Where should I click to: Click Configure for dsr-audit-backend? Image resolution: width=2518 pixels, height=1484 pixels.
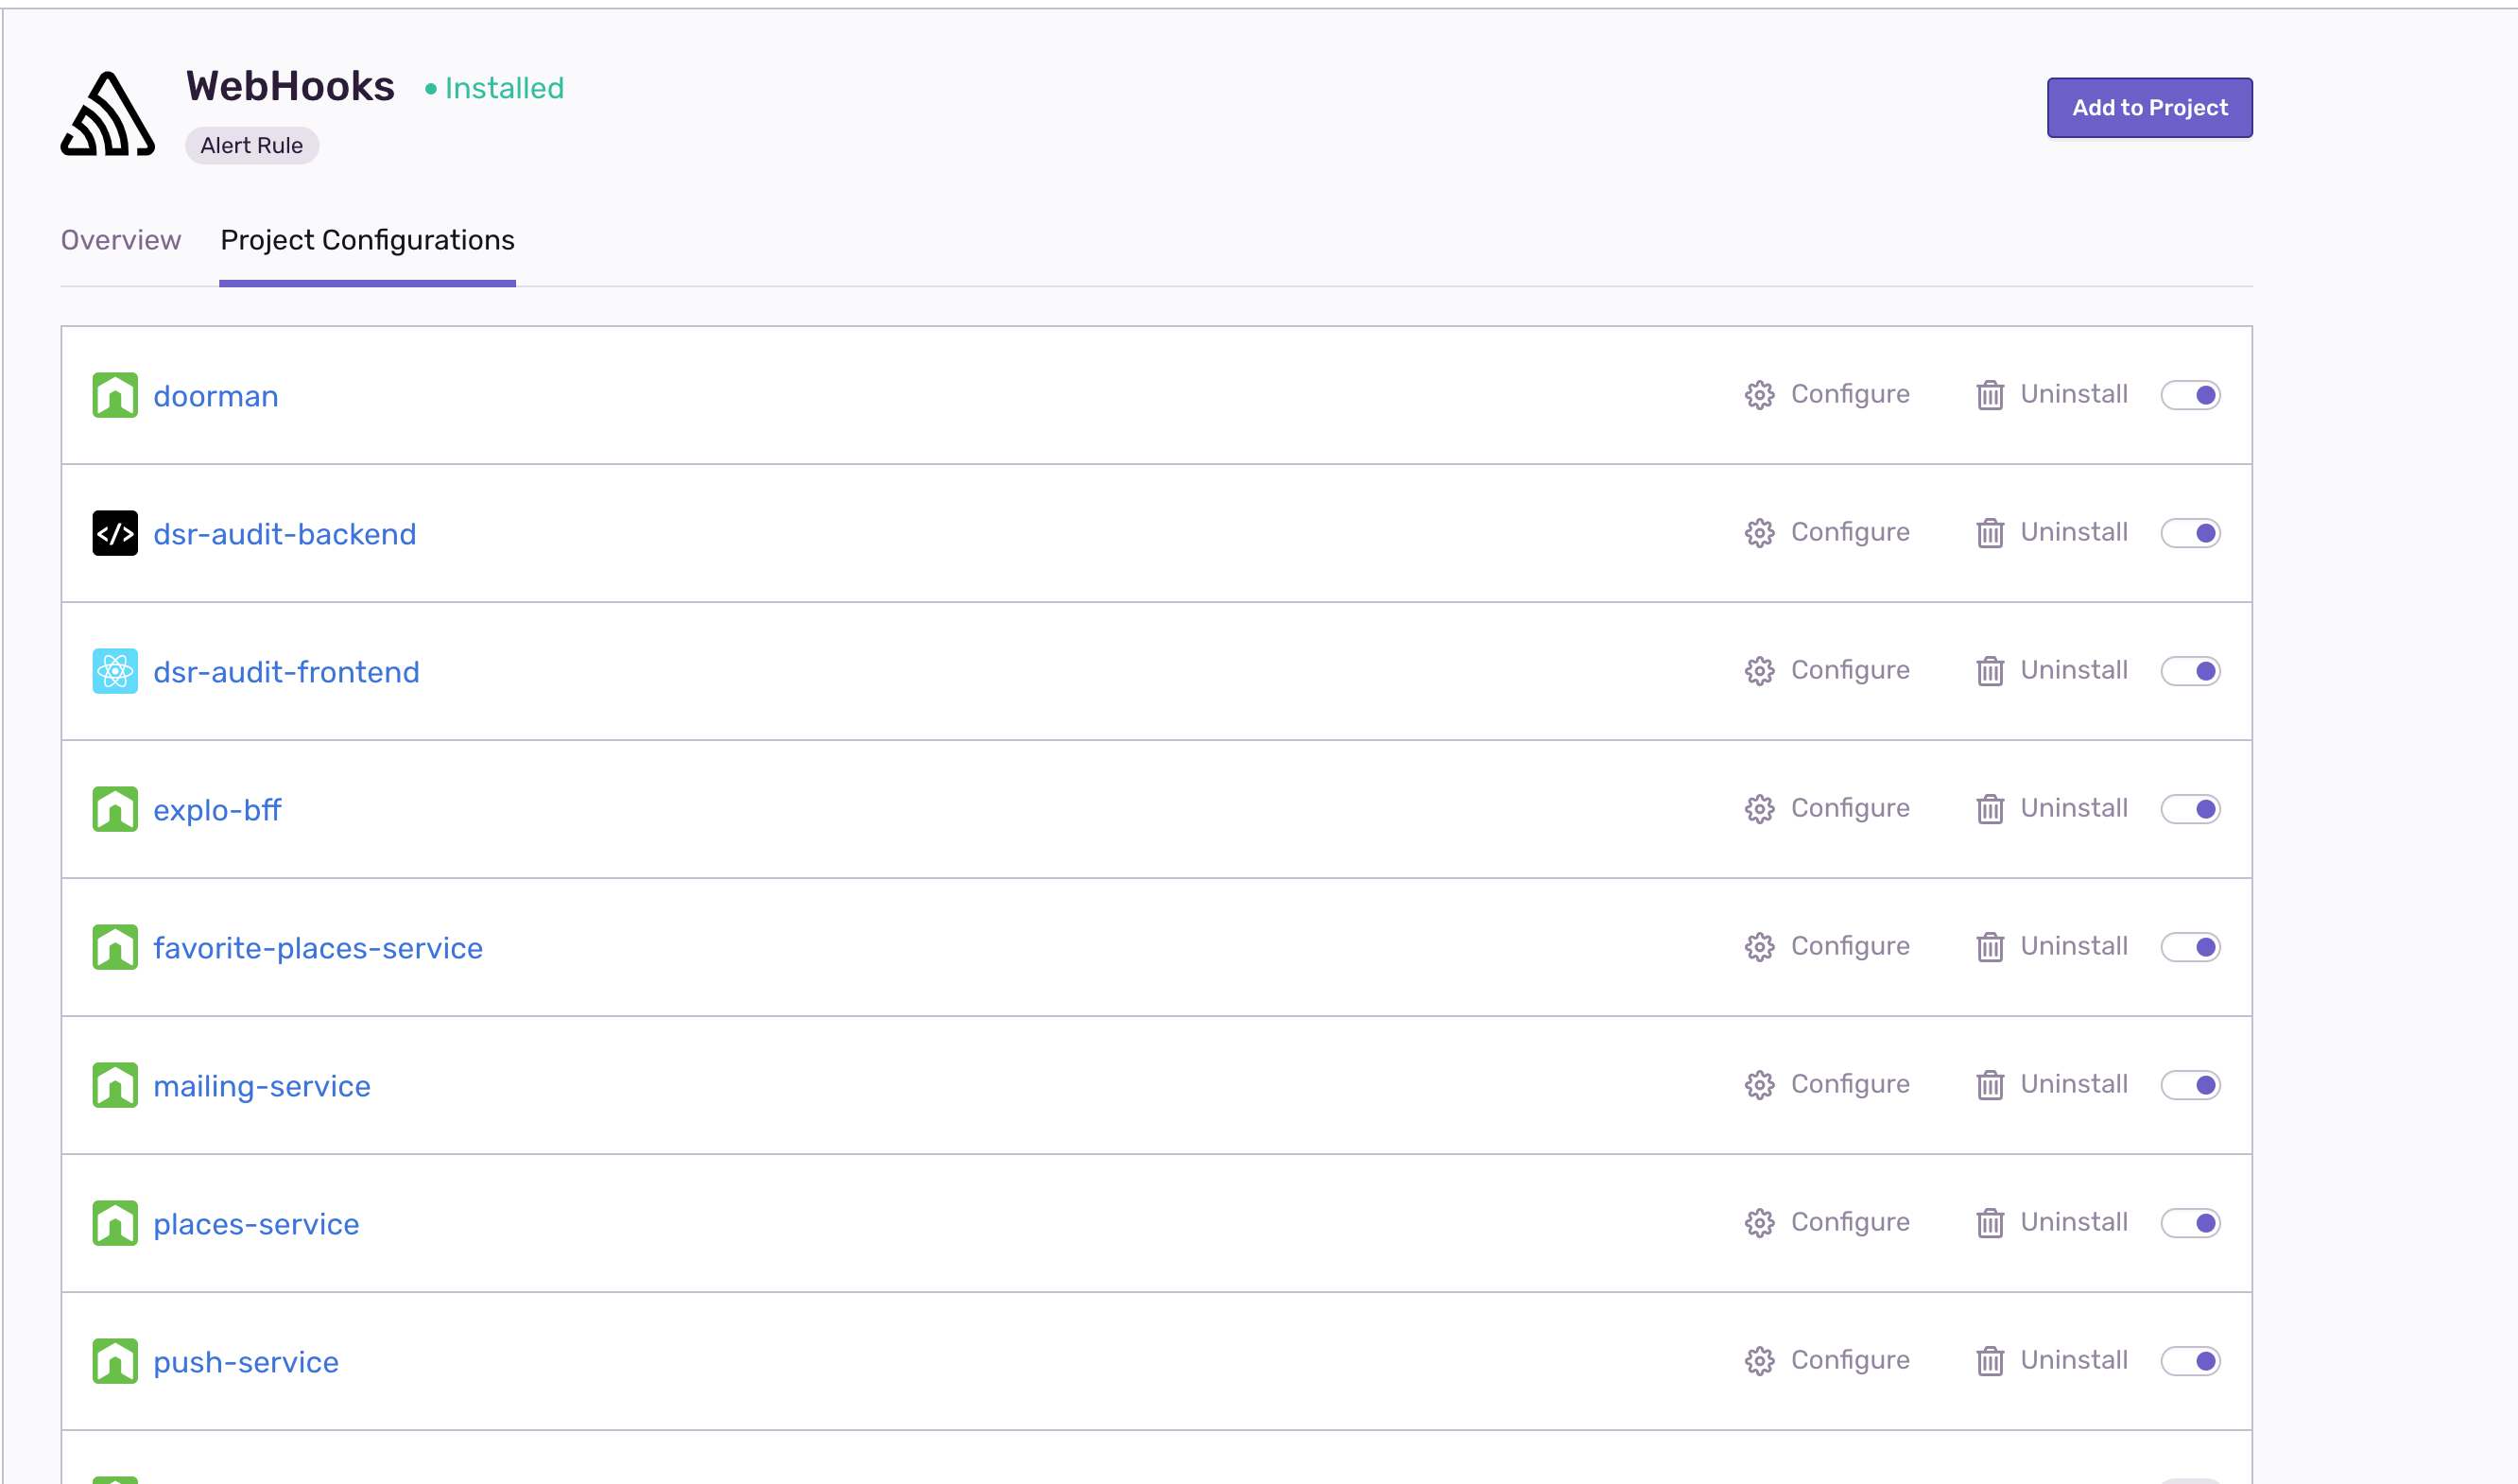1848,532
